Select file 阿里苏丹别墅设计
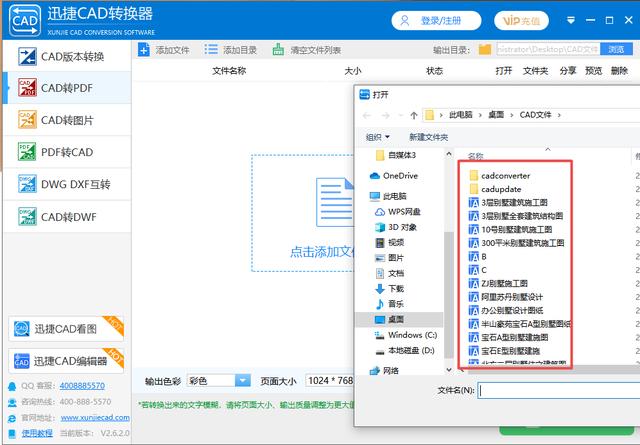640x445 pixels. 506,297
